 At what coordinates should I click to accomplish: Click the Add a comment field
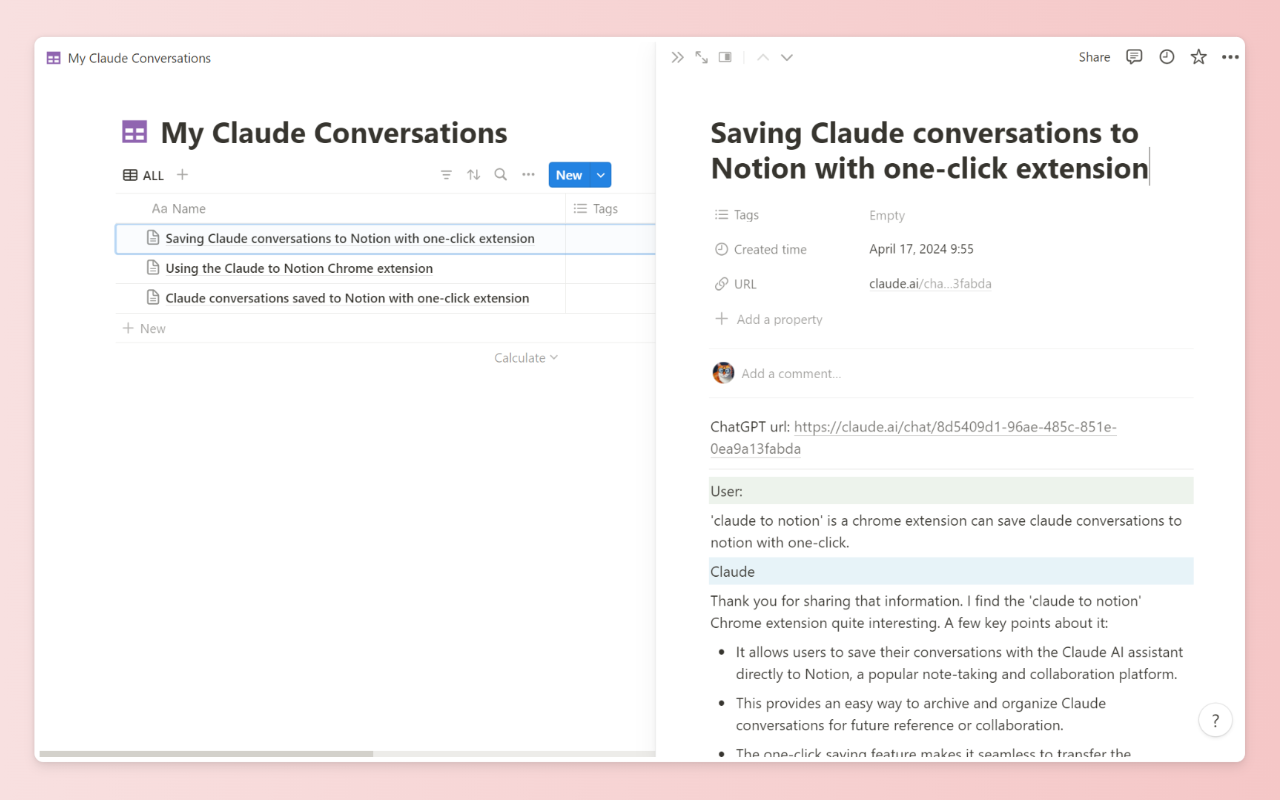[791, 373]
